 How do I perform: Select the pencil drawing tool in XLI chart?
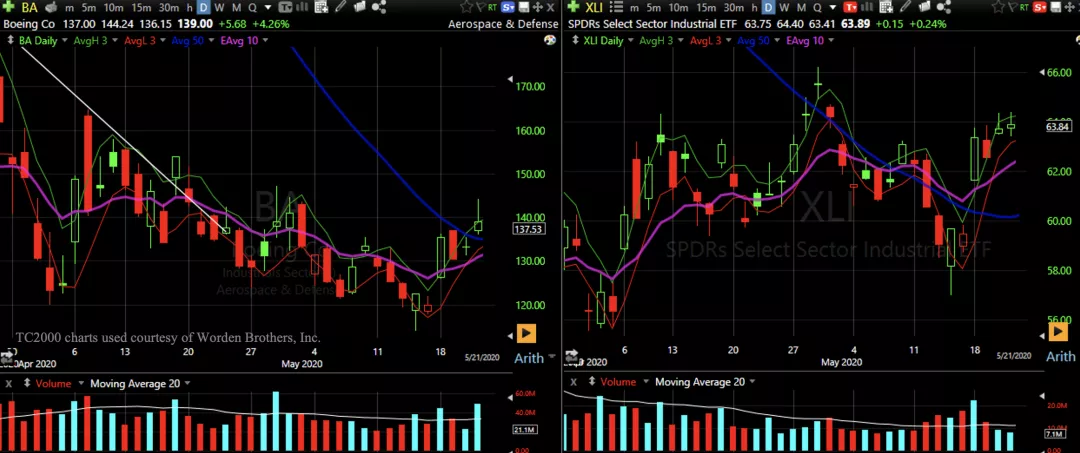[905, 6]
